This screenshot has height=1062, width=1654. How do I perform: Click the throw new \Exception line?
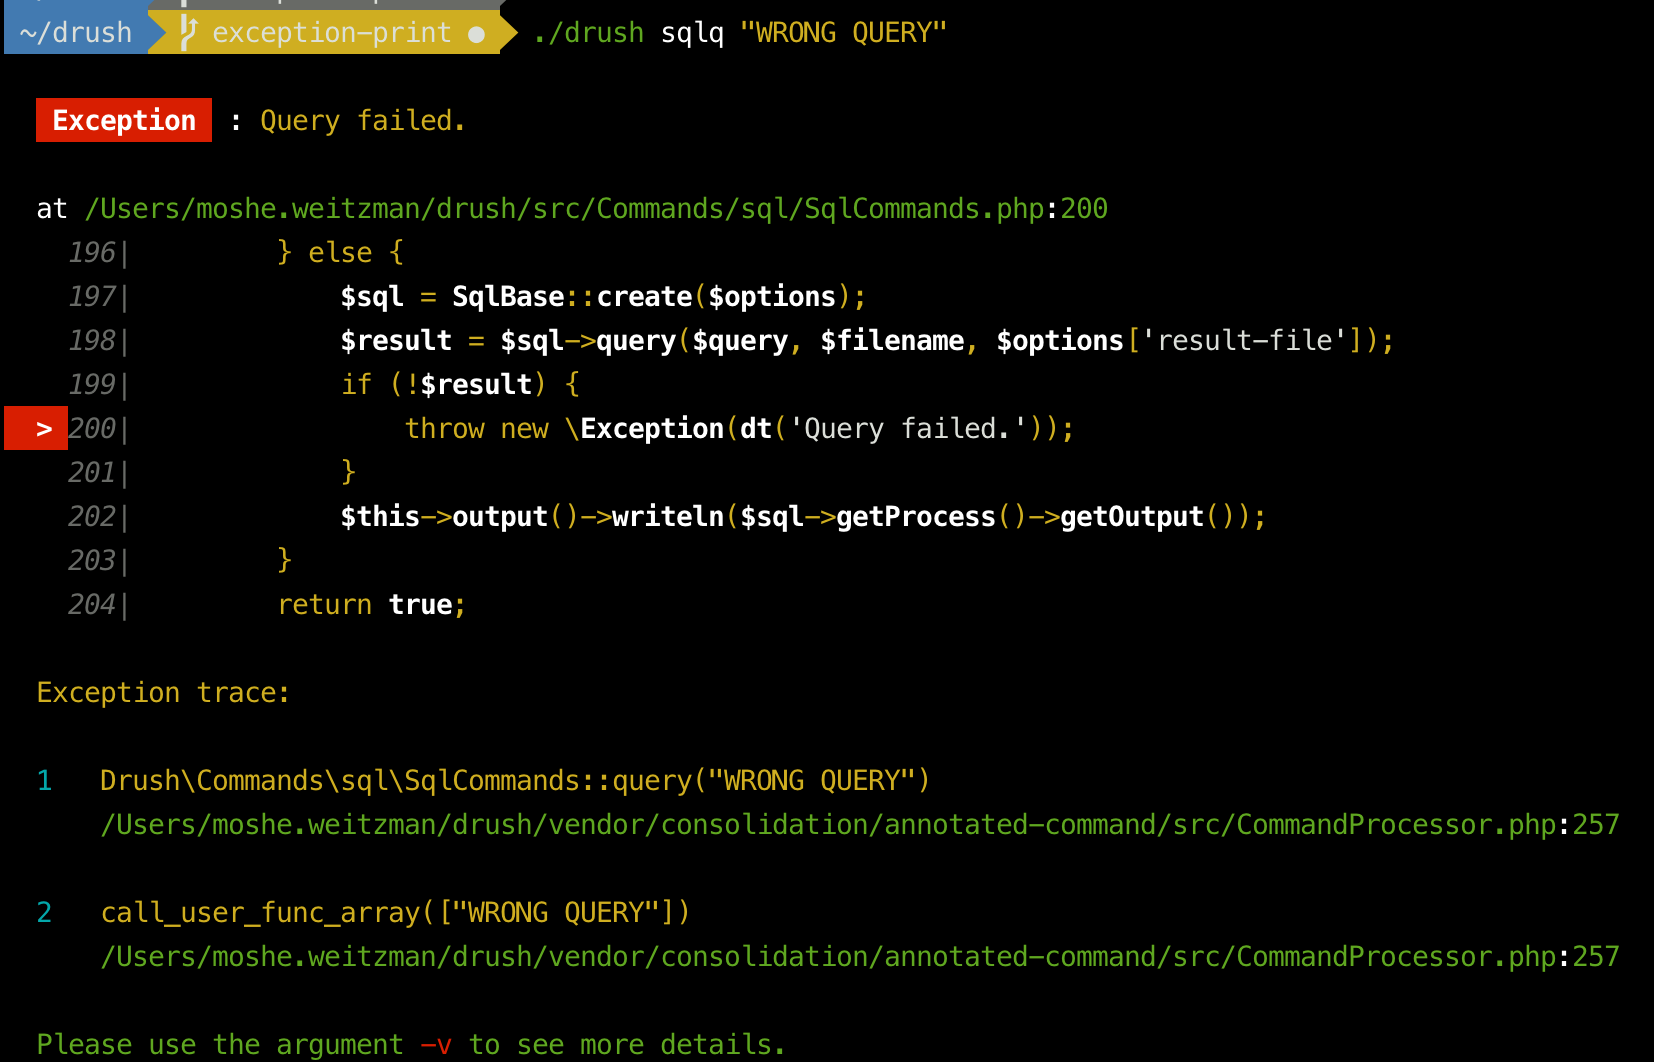tap(739, 428)
